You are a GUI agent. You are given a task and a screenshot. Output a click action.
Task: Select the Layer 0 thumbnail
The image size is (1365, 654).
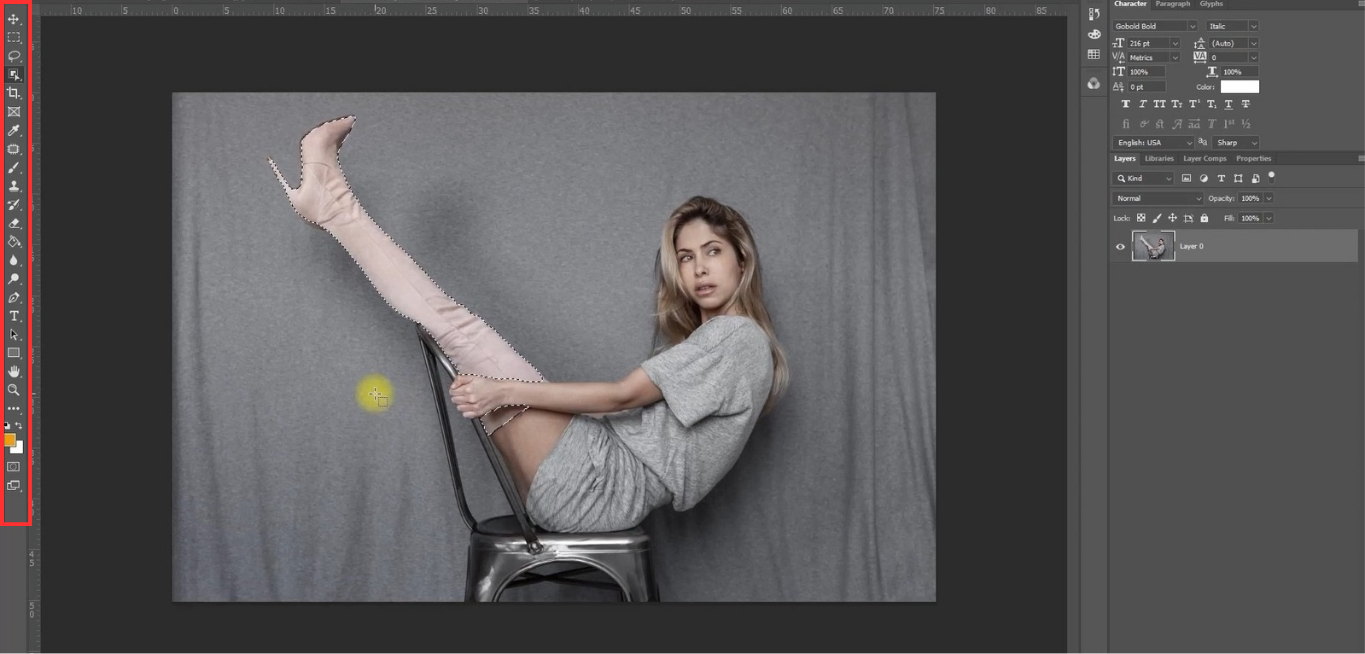click(x=1153, y=246)
